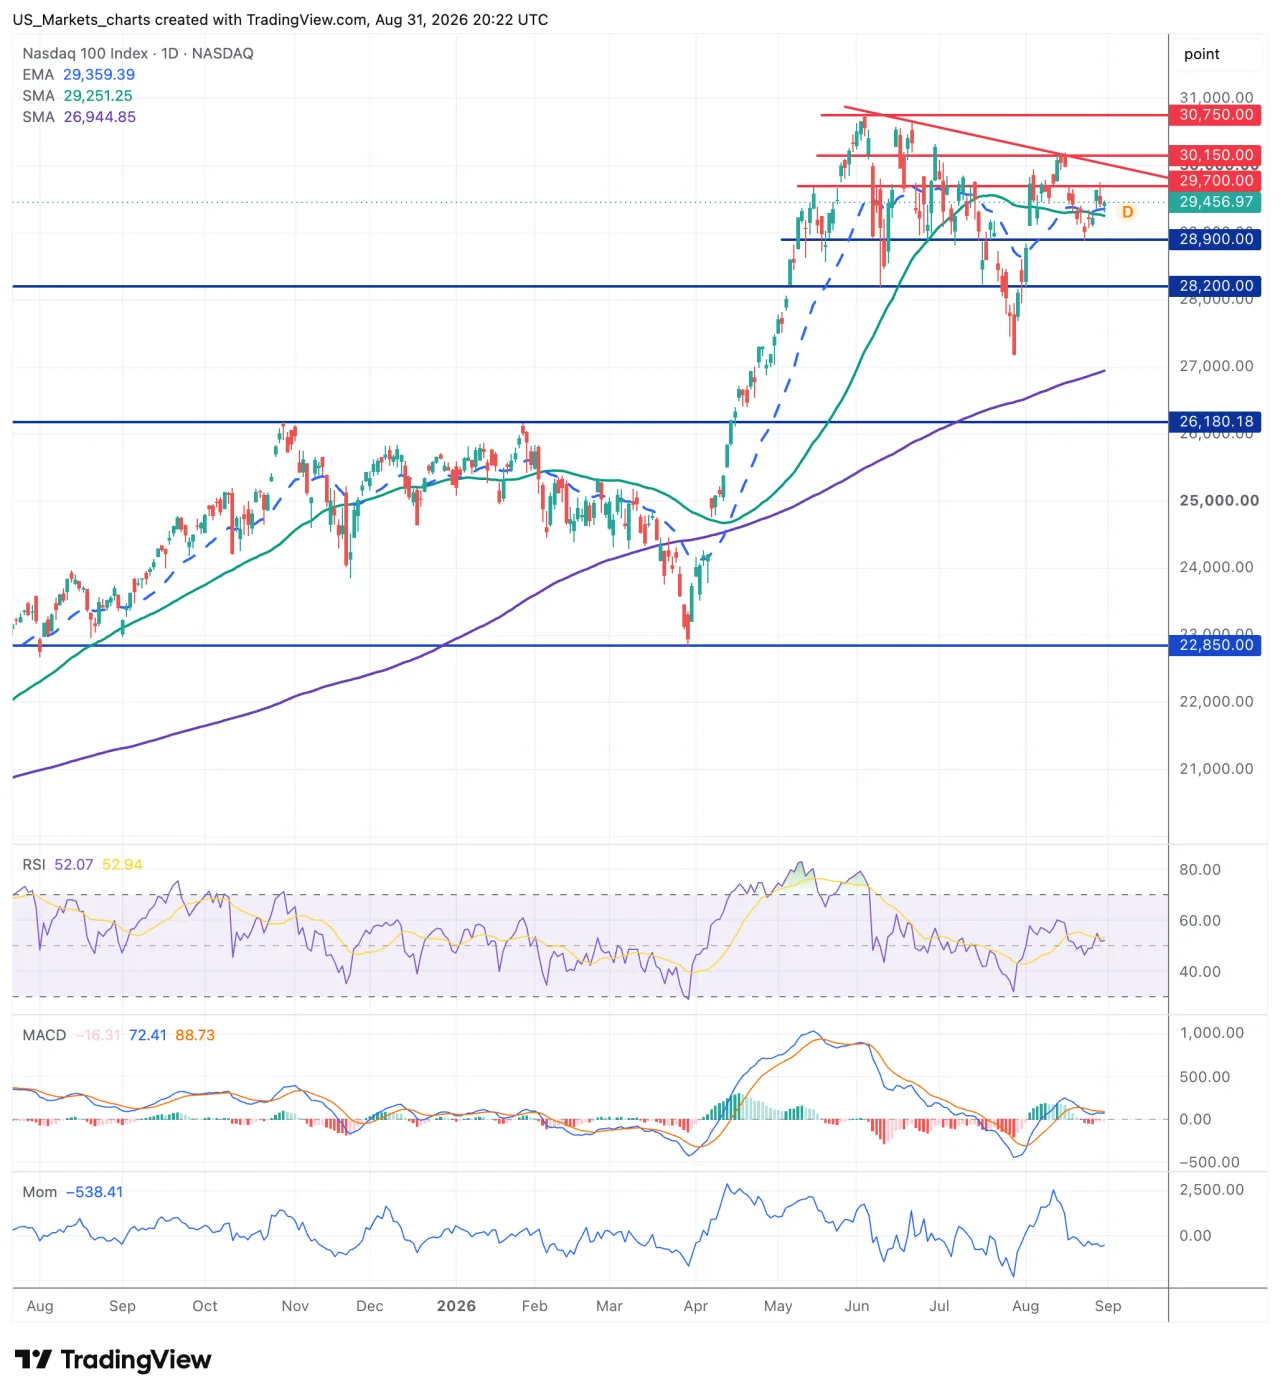Select the 30,750.00 red price label
The width and height of the screenshot is (1280, 1397).
pyautogui.click(x=1215, y=114)
